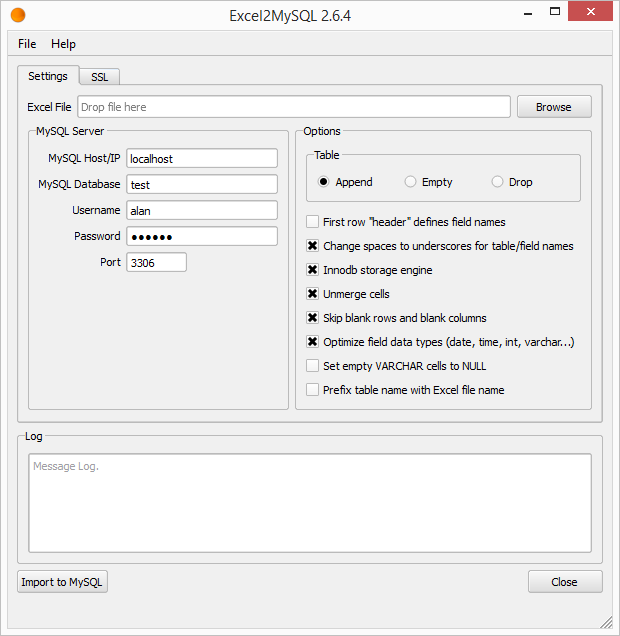Image resolution: width=620 pixels, height=636 pixels.
Task: Minimize the Excel2MySQL window
Action: click(x=528, y=12)
